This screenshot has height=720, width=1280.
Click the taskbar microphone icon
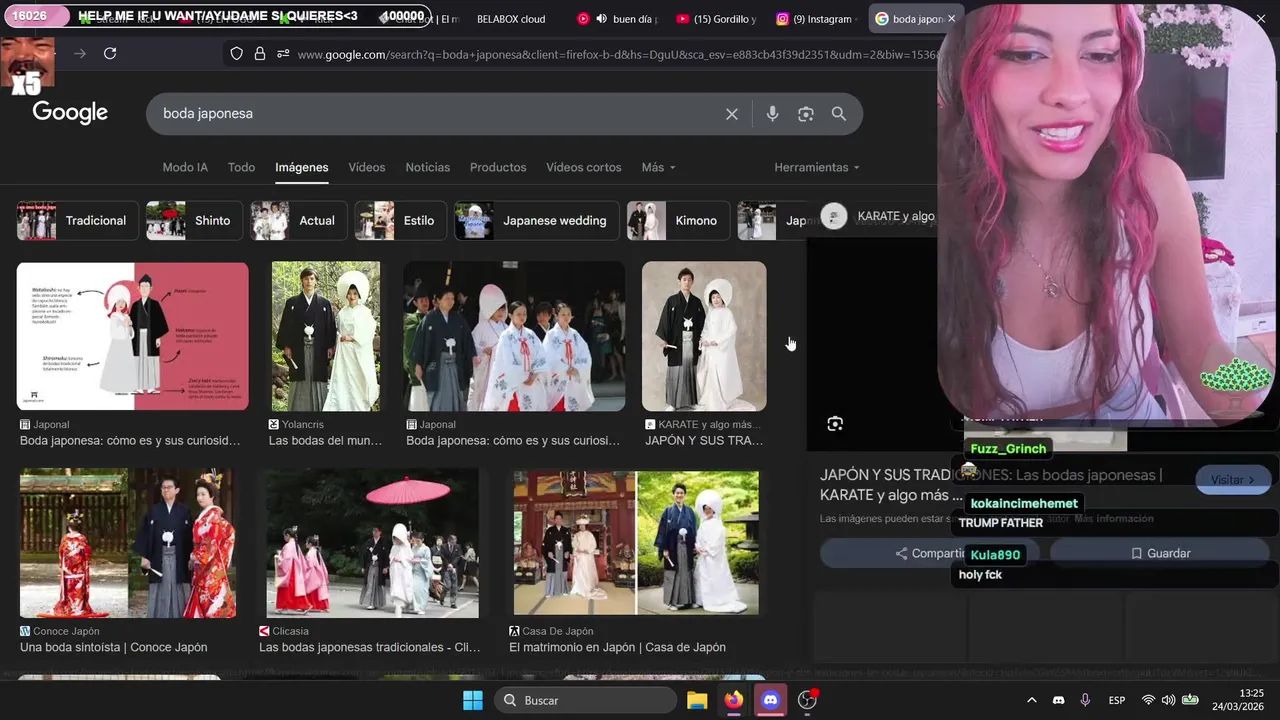pos(1085,700)
